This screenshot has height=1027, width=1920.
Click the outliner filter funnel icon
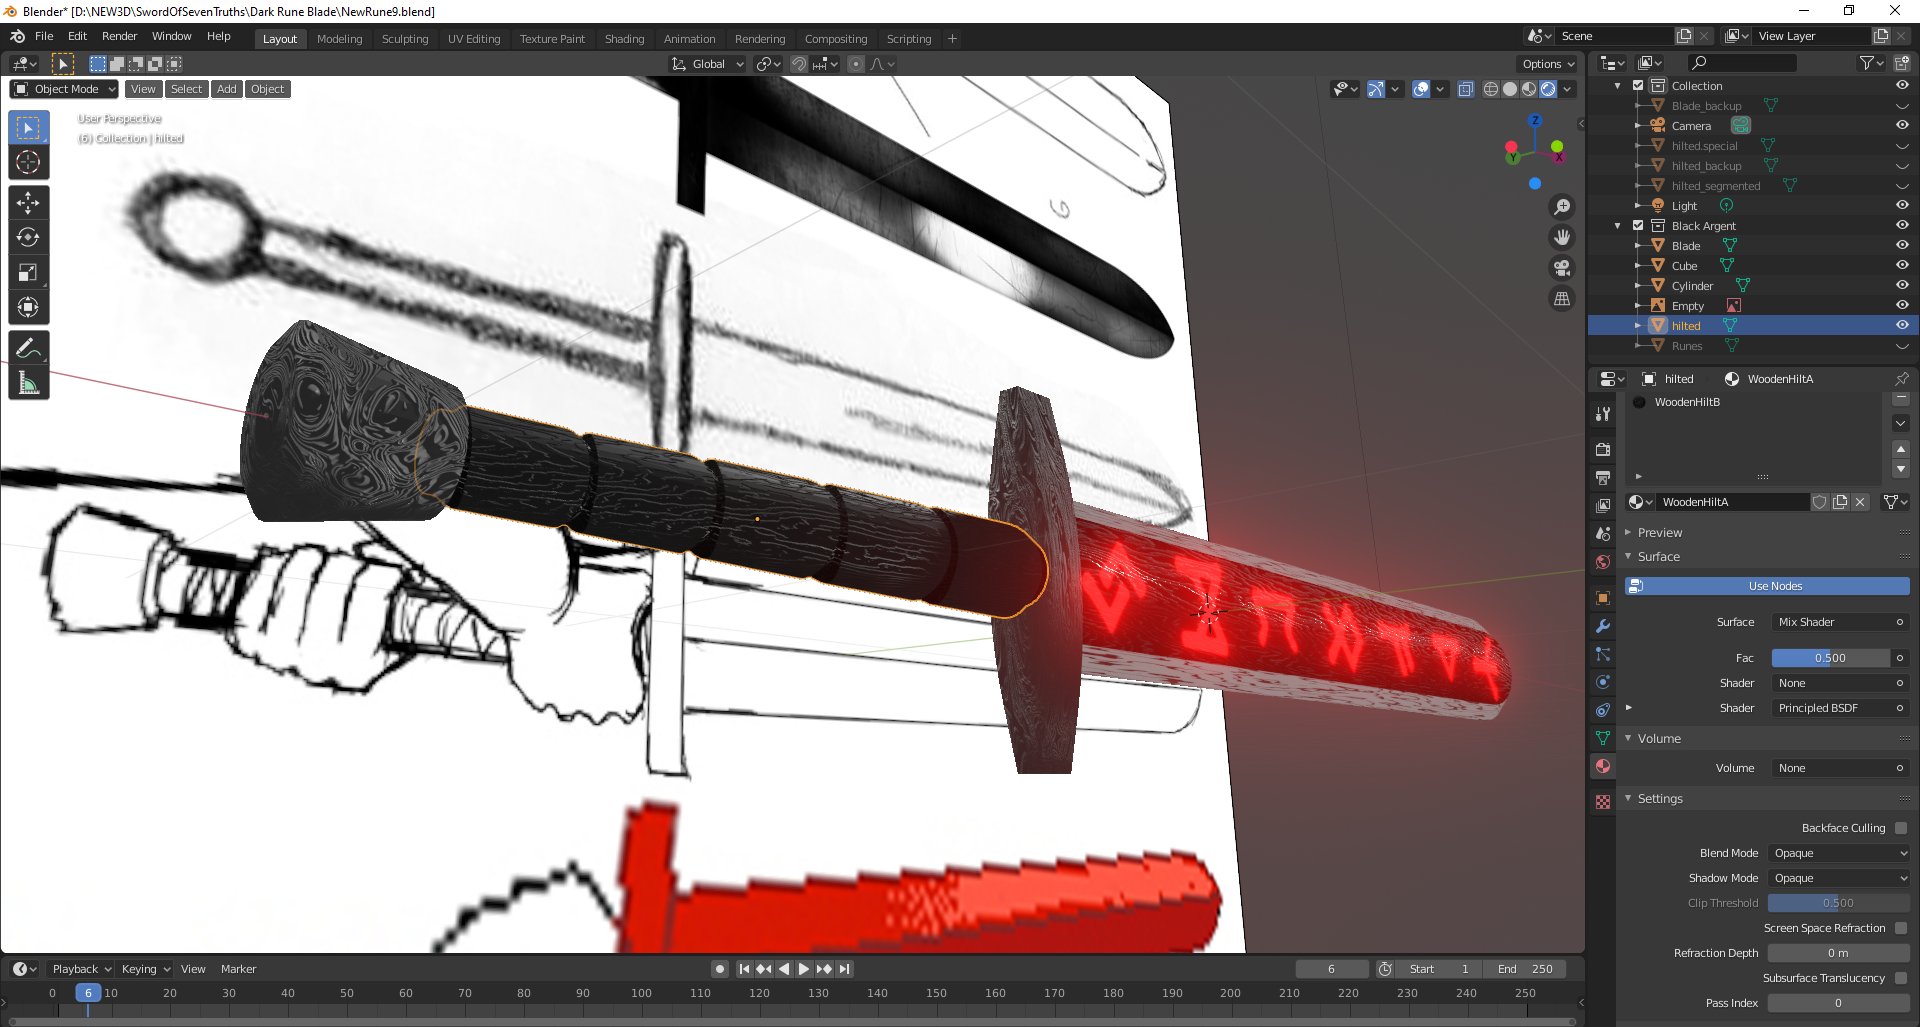[x=1867, y=63]
